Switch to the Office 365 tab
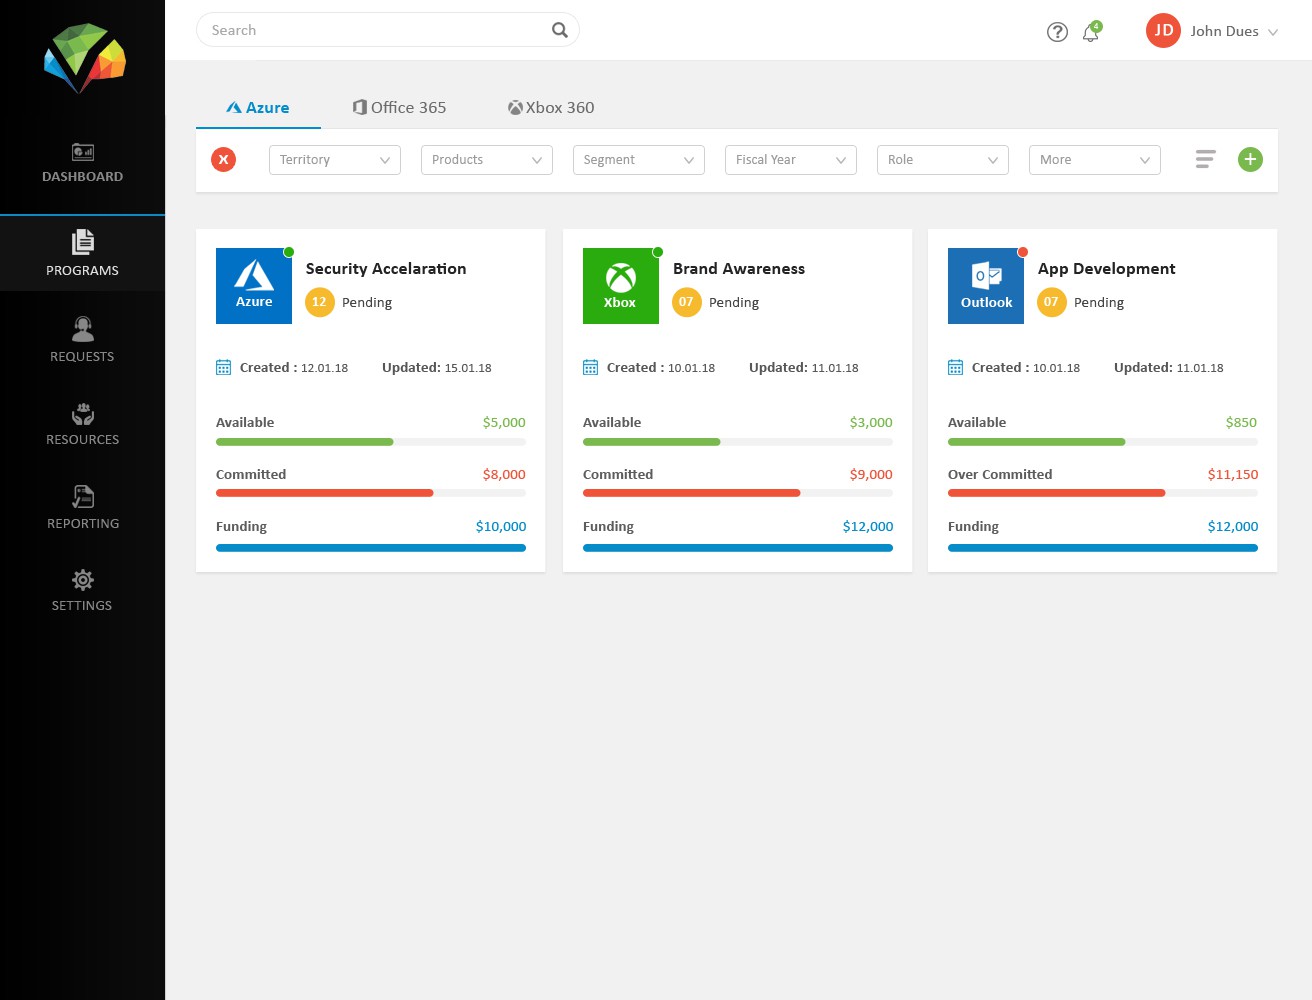The height and width of the screenshot is (1000, 1312). 399,108
